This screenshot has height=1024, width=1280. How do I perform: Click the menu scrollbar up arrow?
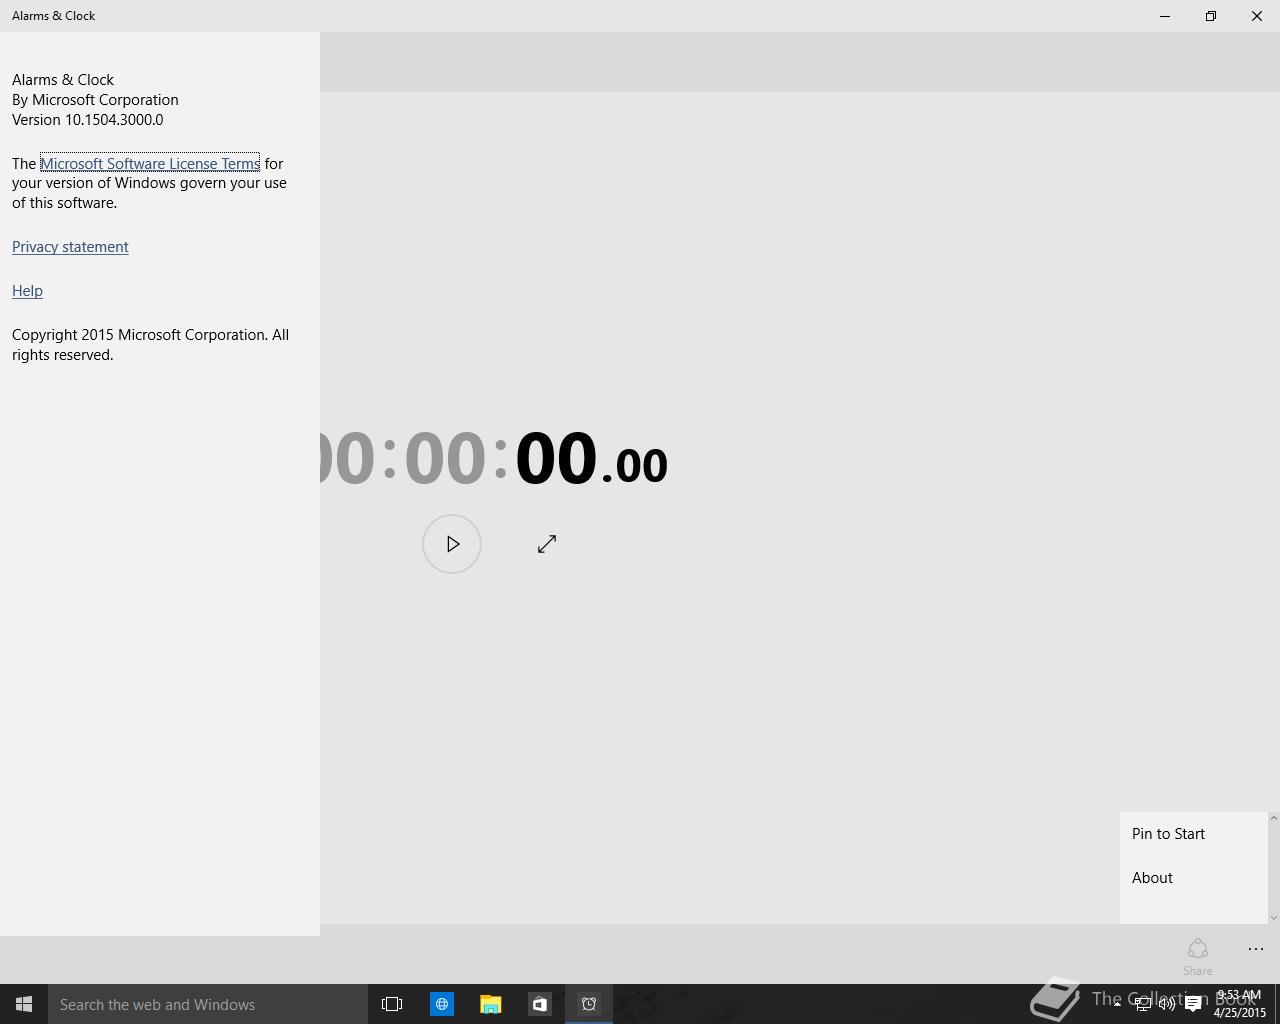[x=1273, y=818]
